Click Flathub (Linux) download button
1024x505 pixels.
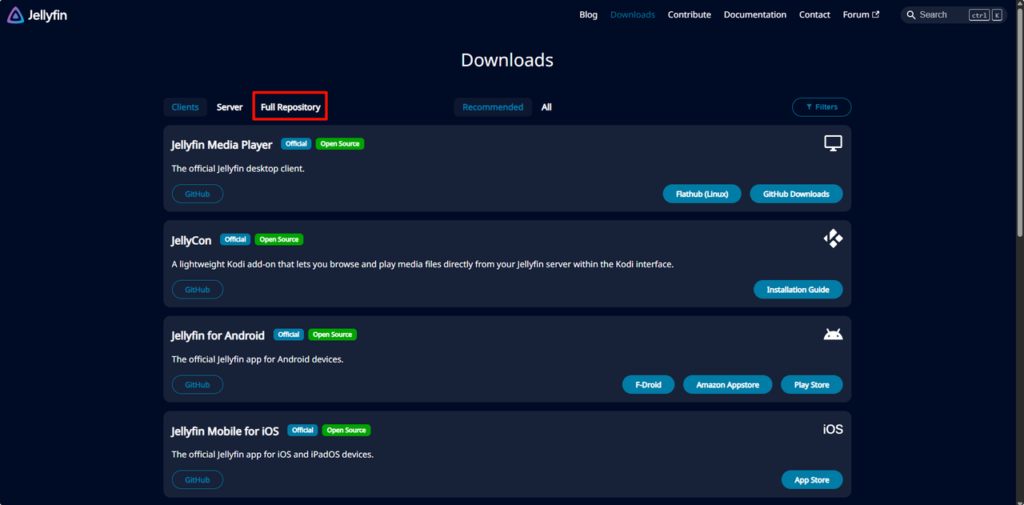point(701,194)
